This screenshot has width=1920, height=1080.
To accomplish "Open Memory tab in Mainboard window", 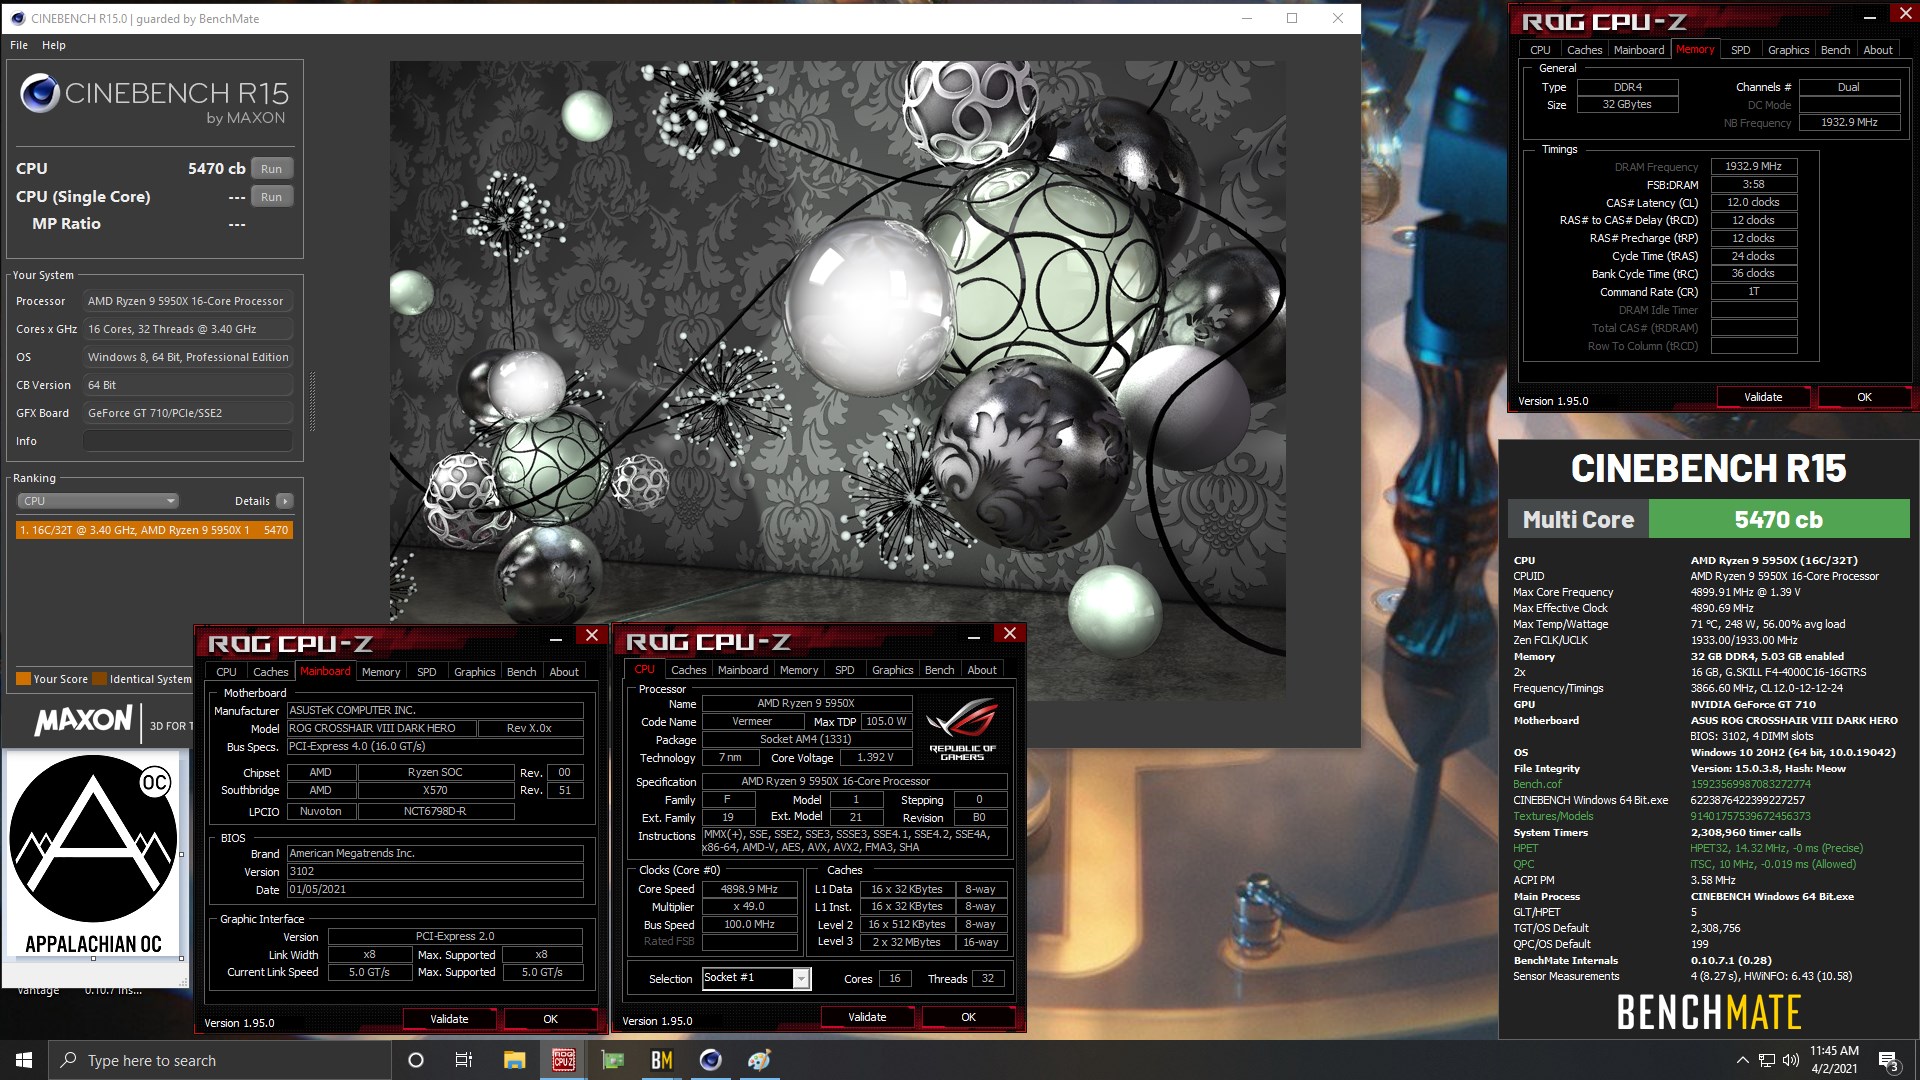I will pyautogui.click(x=381, y=672).
